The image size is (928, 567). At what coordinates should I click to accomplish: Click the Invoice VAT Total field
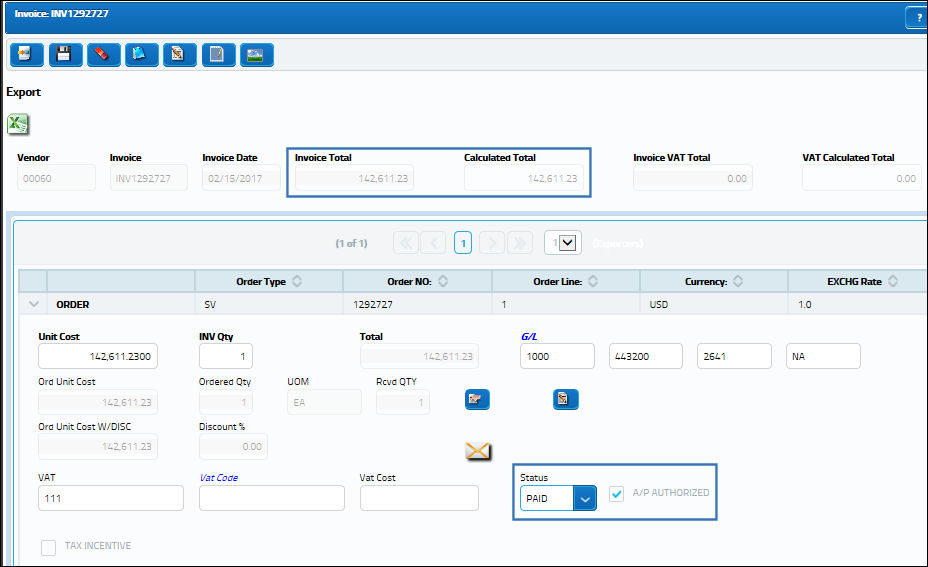click(x=693, y=178)
